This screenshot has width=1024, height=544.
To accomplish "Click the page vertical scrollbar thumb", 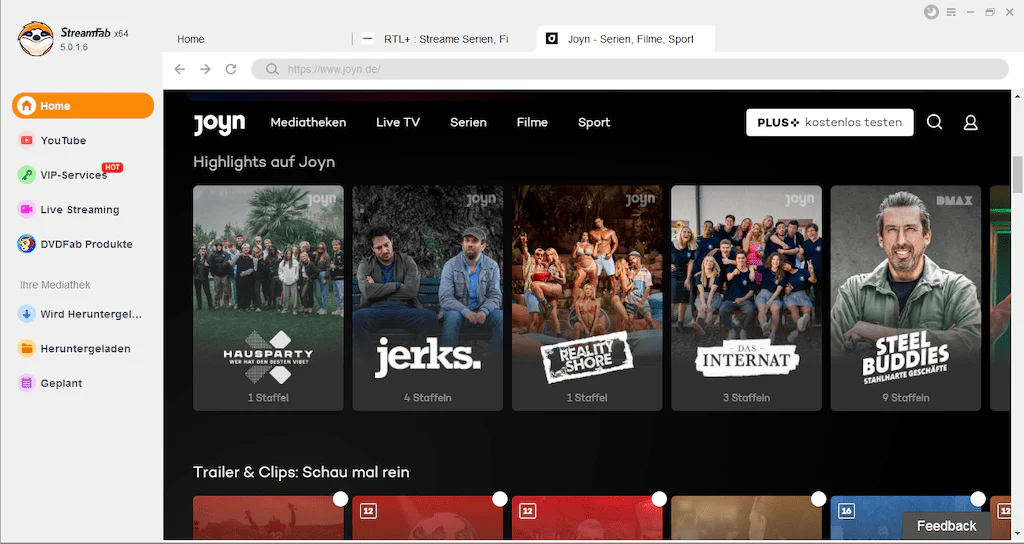I will [1017, 174].
